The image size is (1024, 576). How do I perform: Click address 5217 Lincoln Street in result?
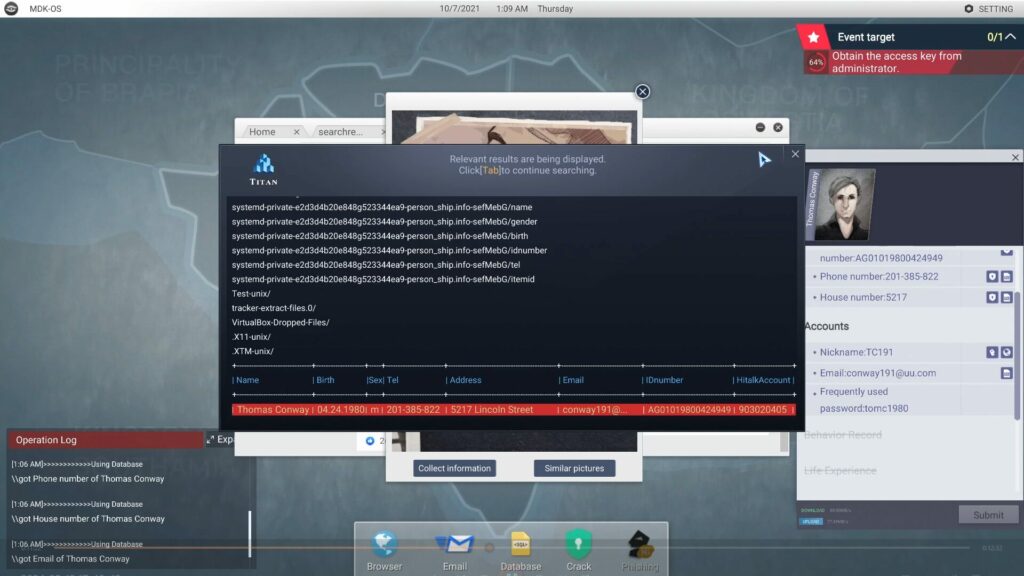pyautogui.click(x=492, y=409)
